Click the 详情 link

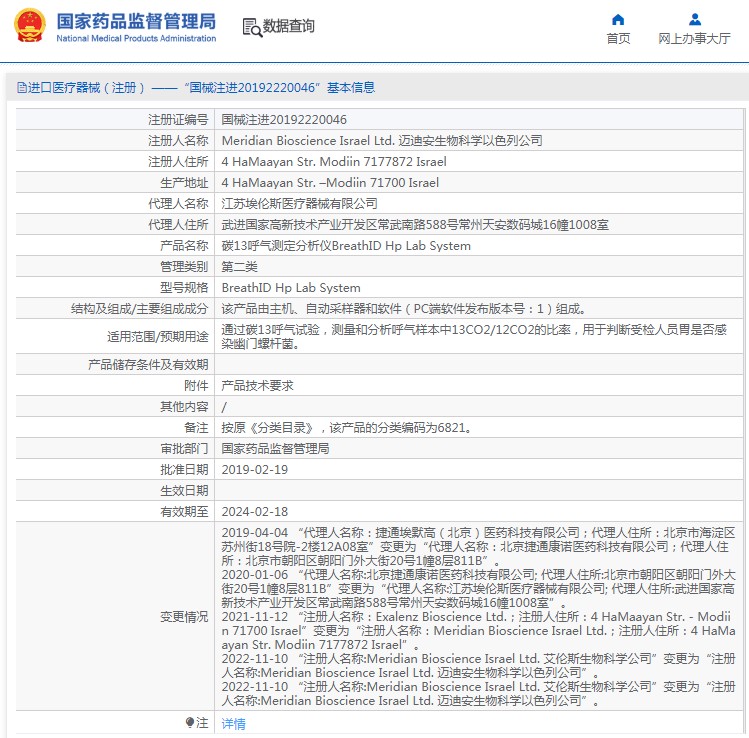233,724
